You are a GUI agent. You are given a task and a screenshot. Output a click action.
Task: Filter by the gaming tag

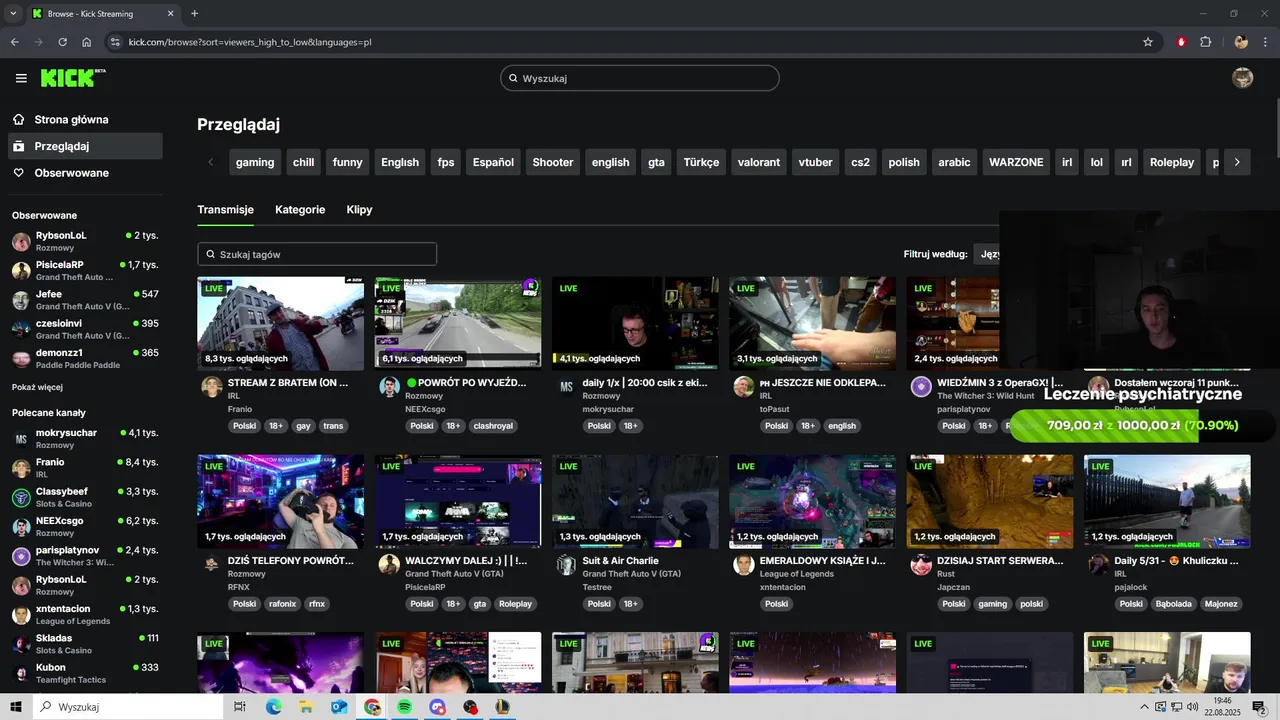pos(255,162)
